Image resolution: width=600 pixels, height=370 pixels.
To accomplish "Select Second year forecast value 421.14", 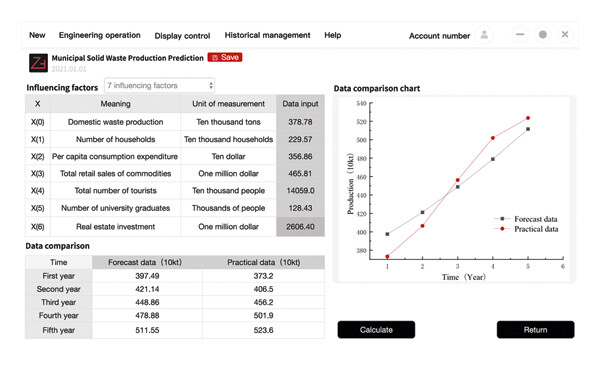I will click(x=147, y=289).
